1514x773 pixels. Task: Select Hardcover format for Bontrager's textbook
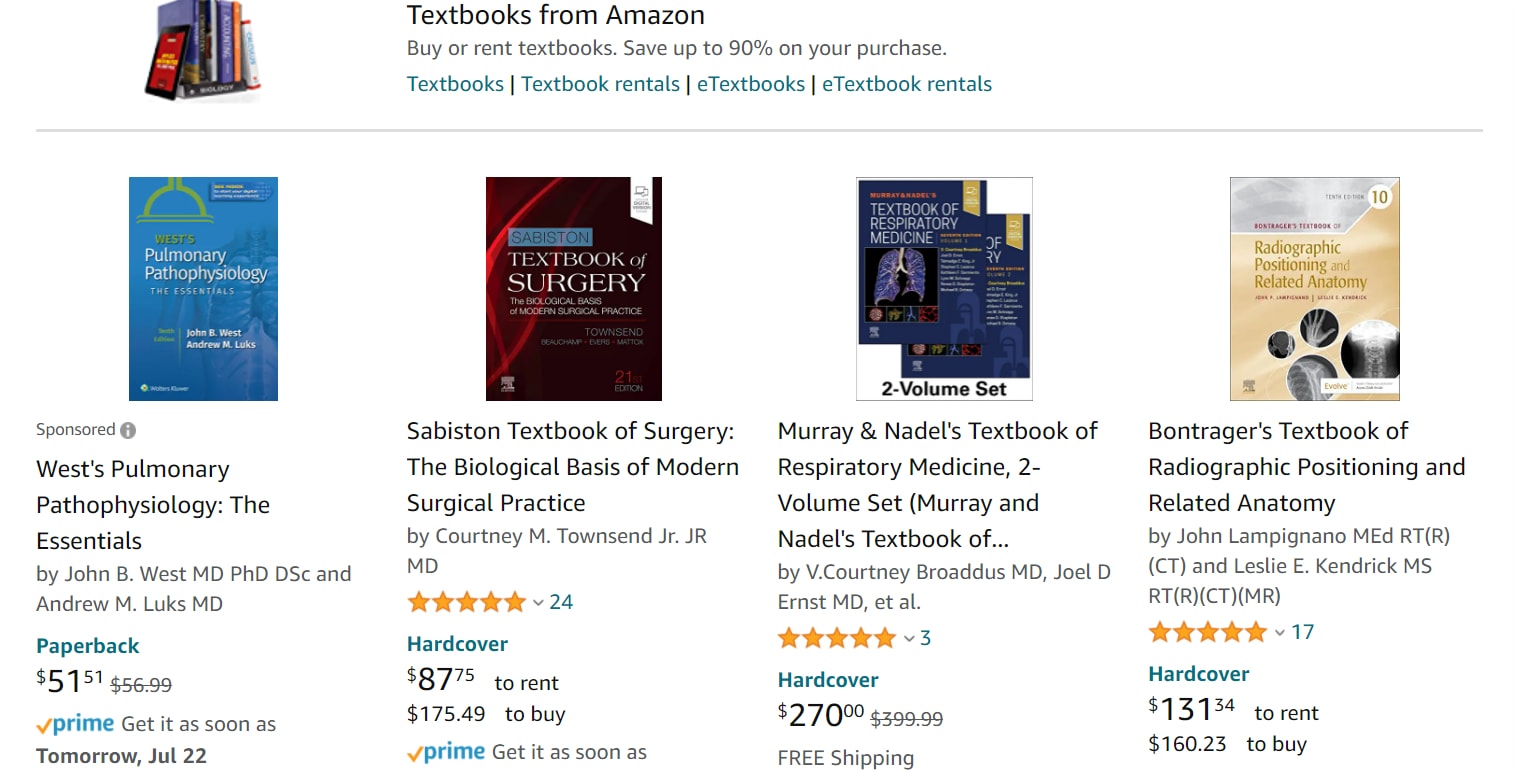point(1198,673)
